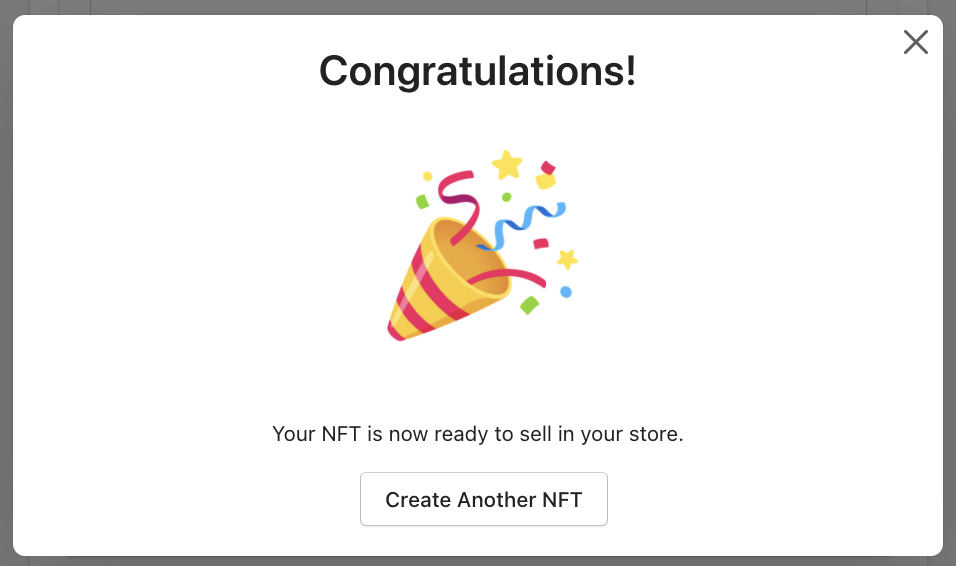The width and height of the screenshot is (956, 566).
Task: Click the small yellow star on the right
Action: [x=567, y=259]
